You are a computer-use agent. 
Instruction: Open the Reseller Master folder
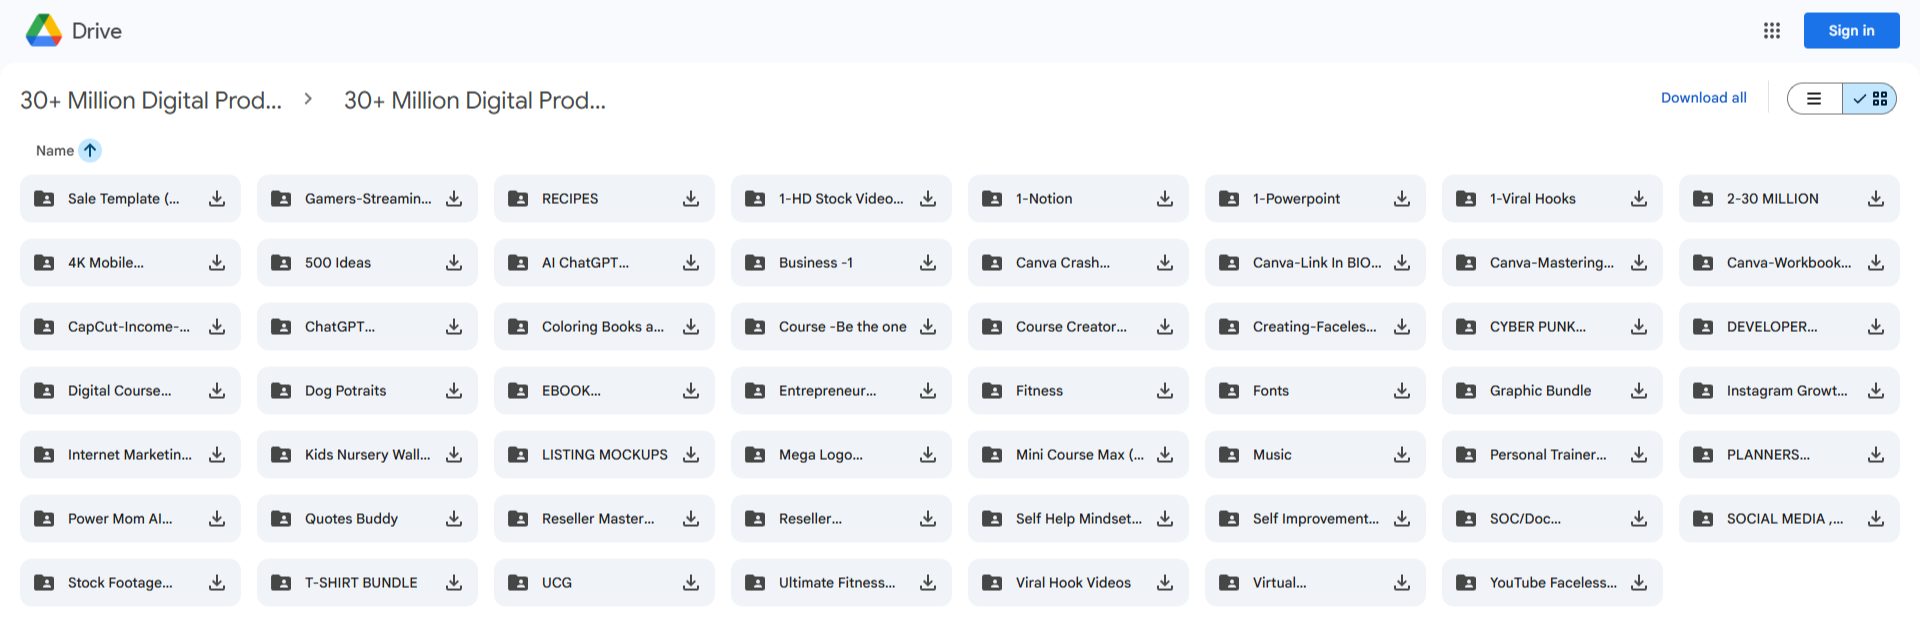(x=604, y=519)
